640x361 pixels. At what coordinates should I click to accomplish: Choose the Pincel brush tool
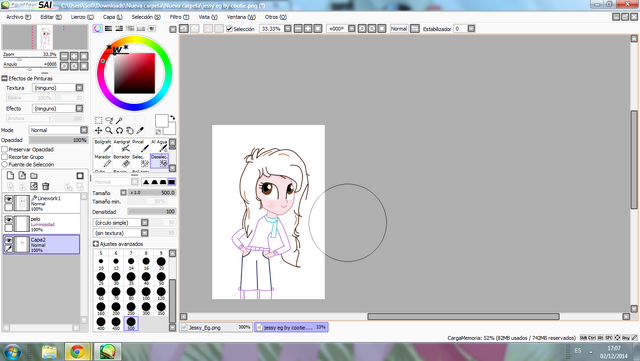coord(140,146)
